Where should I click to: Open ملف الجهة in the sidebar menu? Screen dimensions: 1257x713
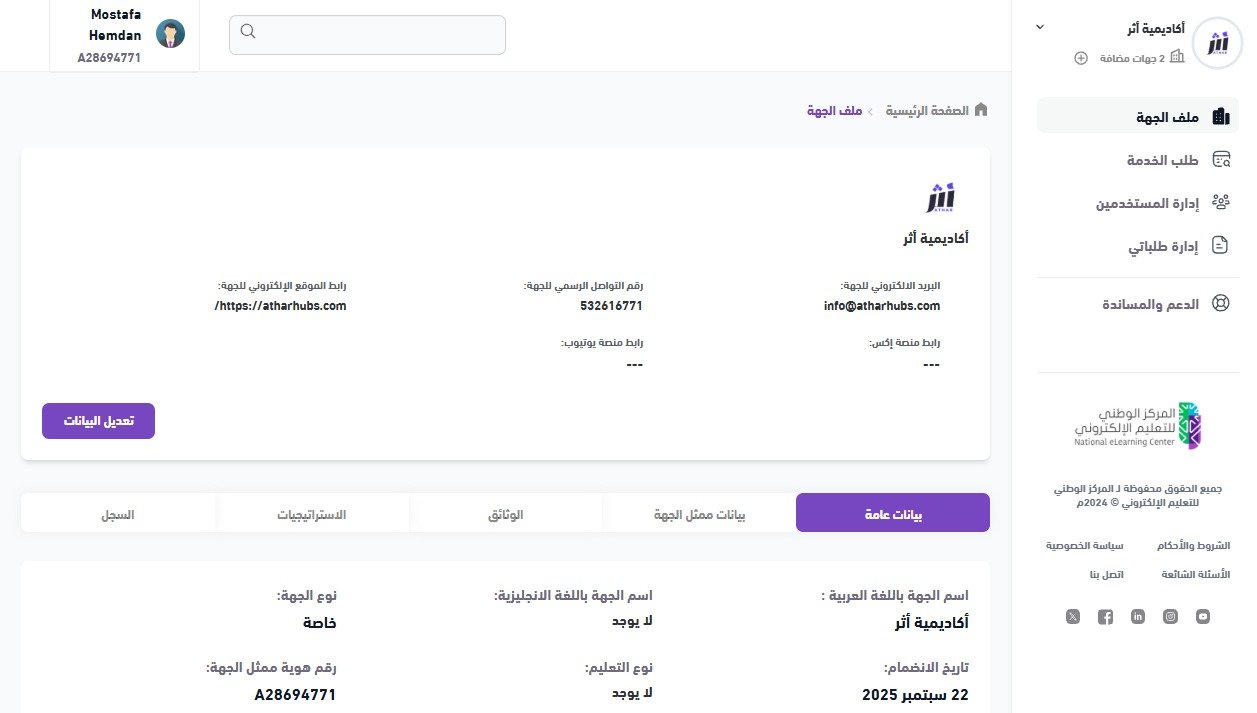click(x=1138, y=116)
